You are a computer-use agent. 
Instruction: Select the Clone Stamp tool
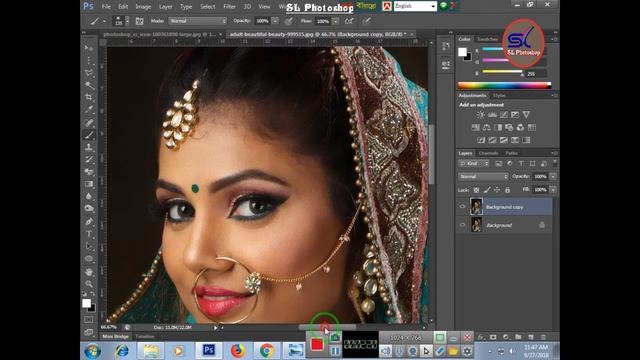89,147
